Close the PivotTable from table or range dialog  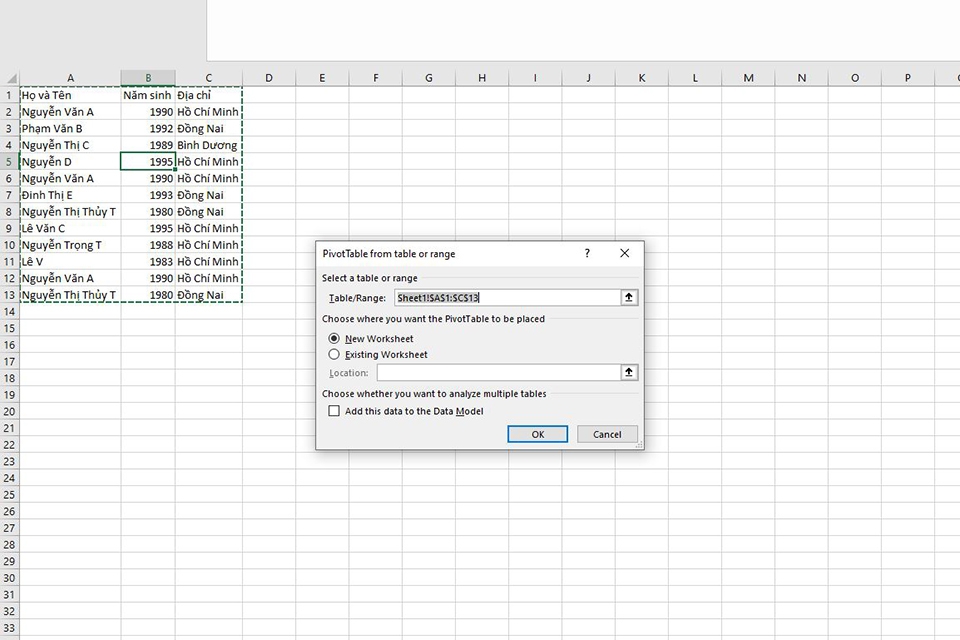624,253
